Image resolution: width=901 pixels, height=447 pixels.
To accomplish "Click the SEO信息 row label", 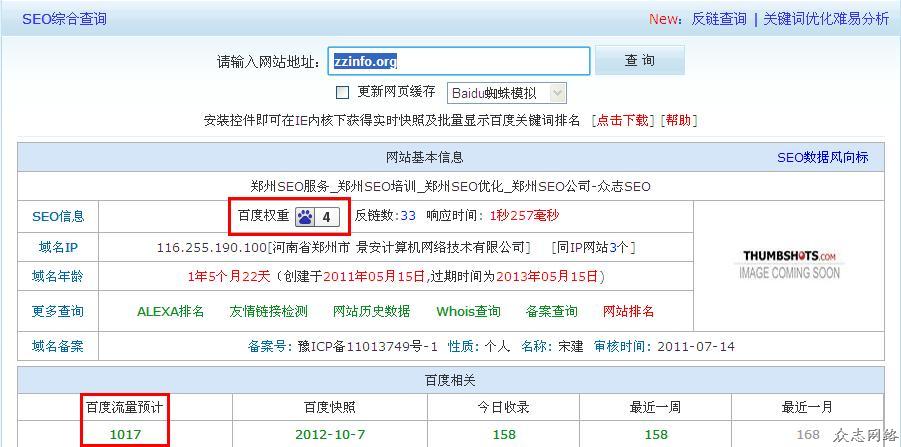I will click(x=58, y=217).
